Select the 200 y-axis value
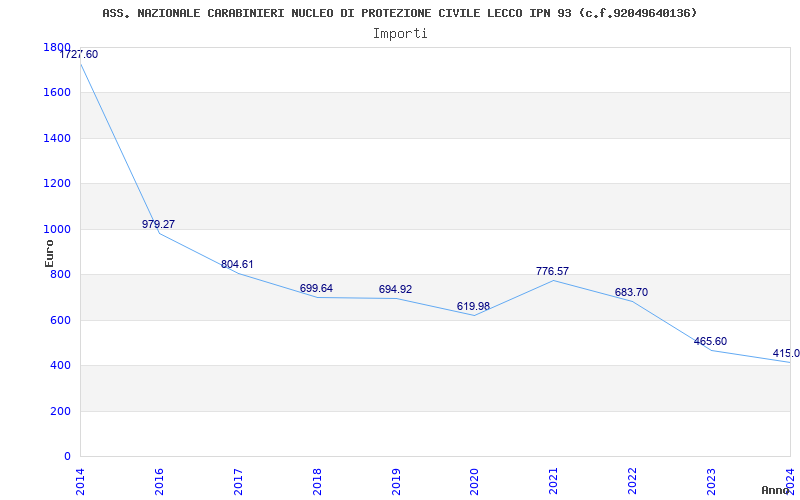 click(60, 411)
